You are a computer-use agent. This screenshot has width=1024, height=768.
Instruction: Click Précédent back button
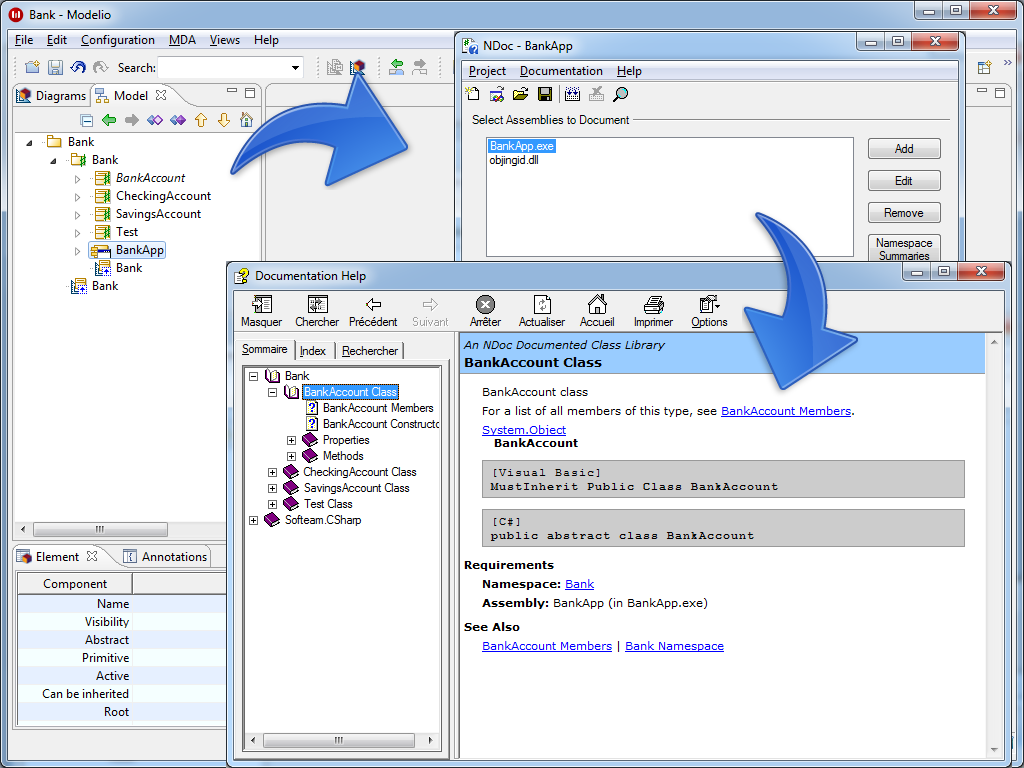pyautogui.click(x=373, y=312)
